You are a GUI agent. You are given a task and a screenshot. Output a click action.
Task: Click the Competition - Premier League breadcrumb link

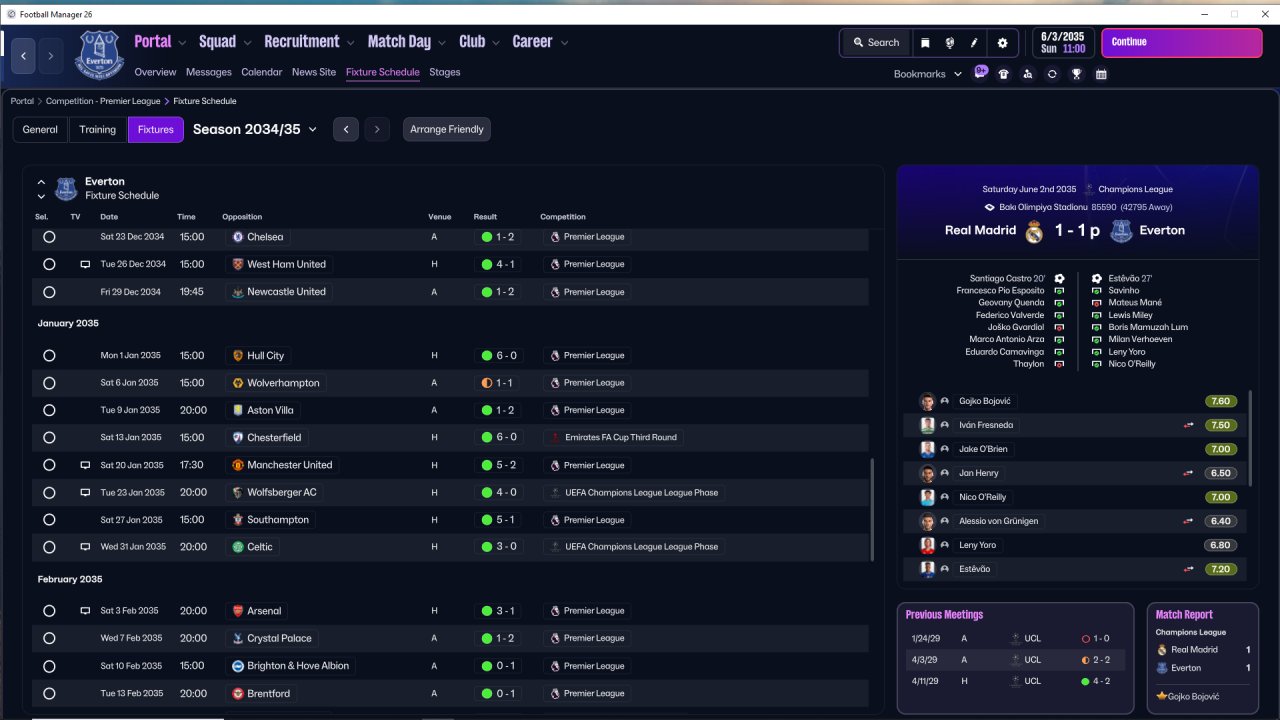click(x=103, y=101)
